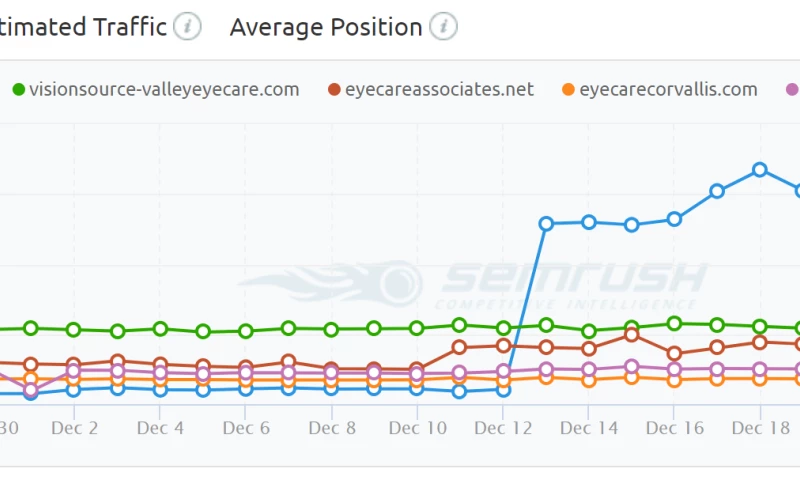The image size is (800, 480).
Task: Switch to the Average Position tab
Action: [x=326, y=27]
